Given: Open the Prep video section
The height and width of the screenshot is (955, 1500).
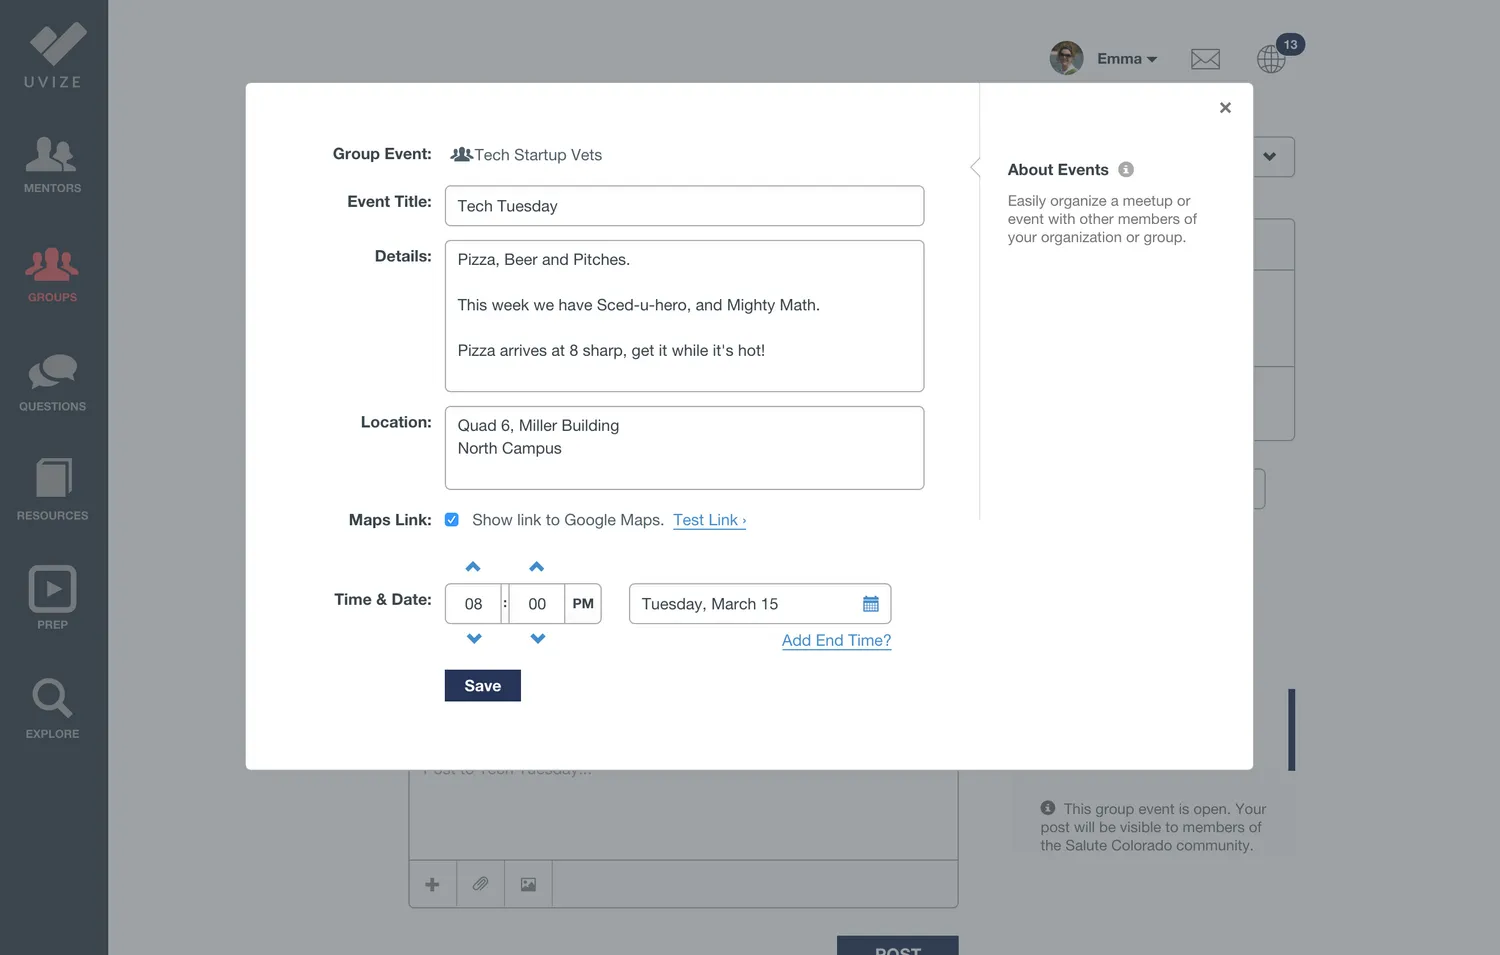Looking at the screenshot, I should point(52,599).
